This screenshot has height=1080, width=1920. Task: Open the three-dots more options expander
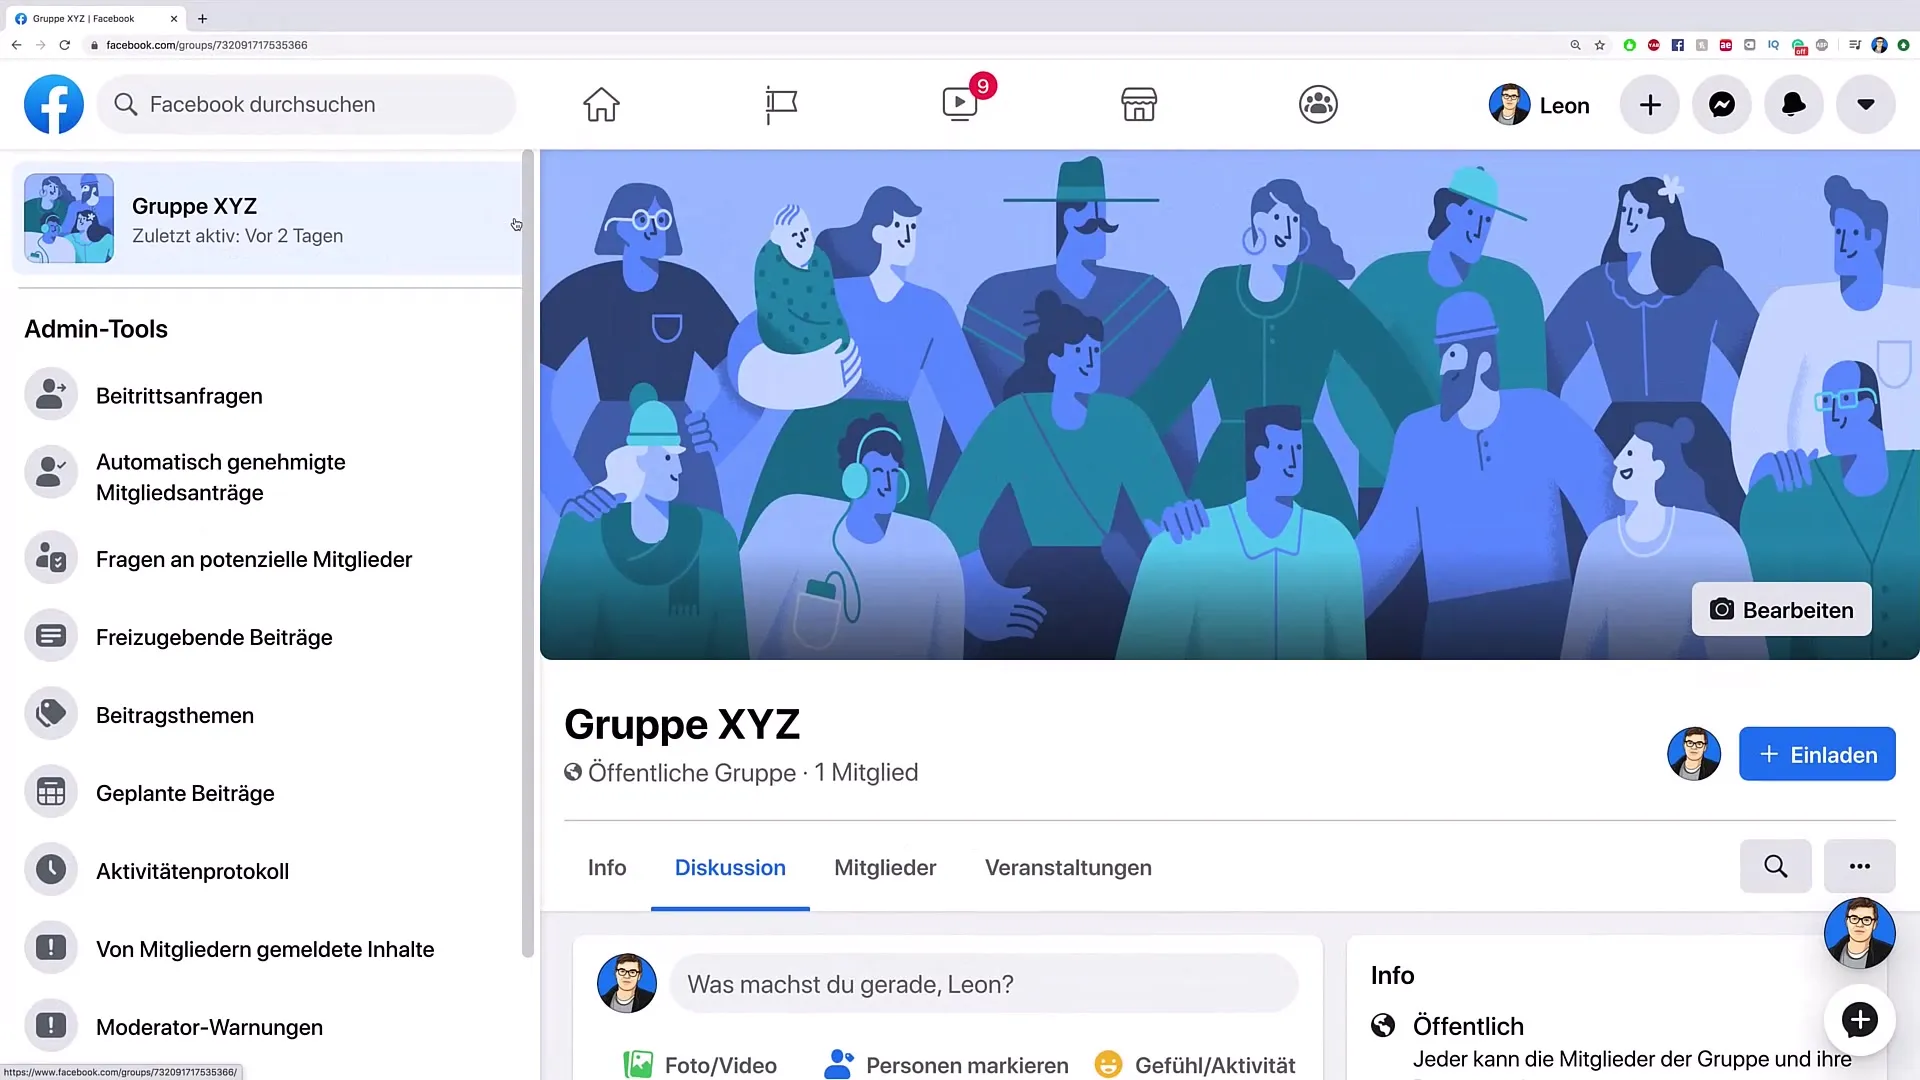(1859, 866)
